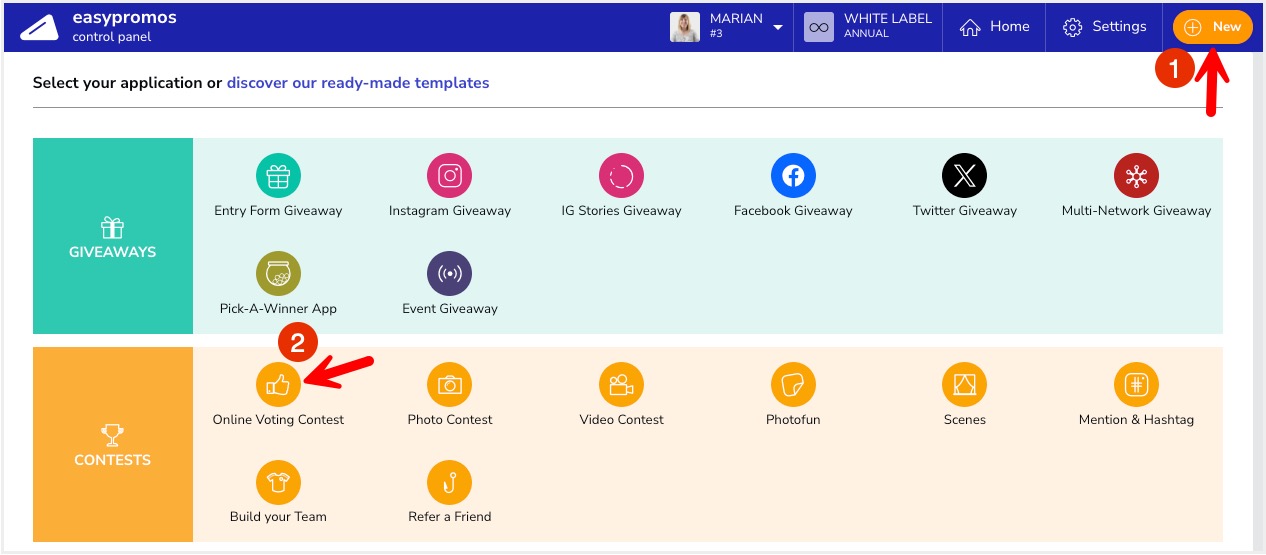
Task: Click the Online Voting Contest thumbs-up icon
Action: pyautogui.click(x=278, y=385)
